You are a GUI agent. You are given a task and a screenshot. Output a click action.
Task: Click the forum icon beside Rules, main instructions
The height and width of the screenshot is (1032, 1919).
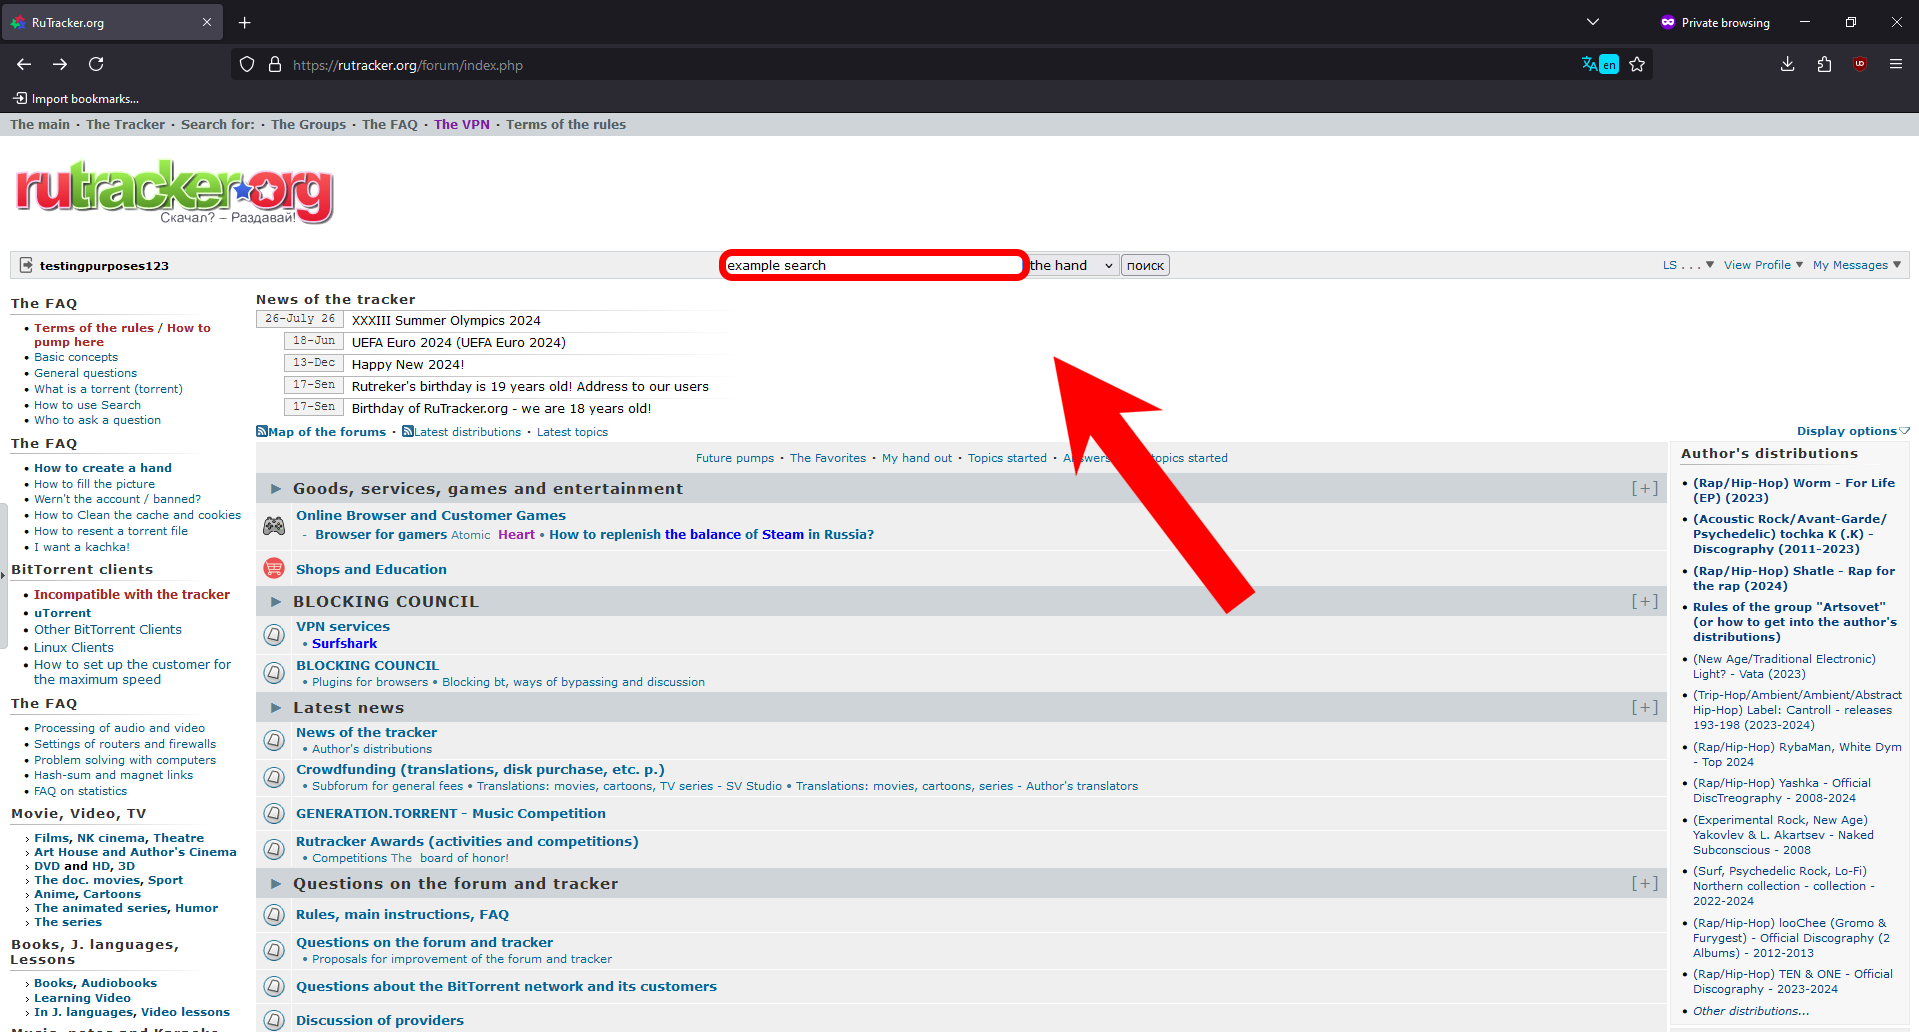(274, 914)
